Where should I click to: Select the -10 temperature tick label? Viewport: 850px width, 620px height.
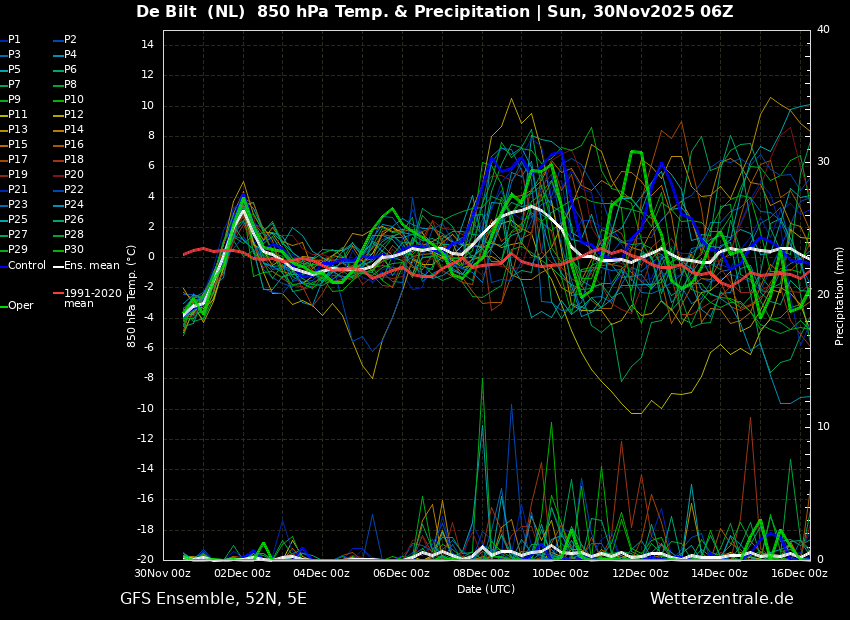[x=145, y=408]
